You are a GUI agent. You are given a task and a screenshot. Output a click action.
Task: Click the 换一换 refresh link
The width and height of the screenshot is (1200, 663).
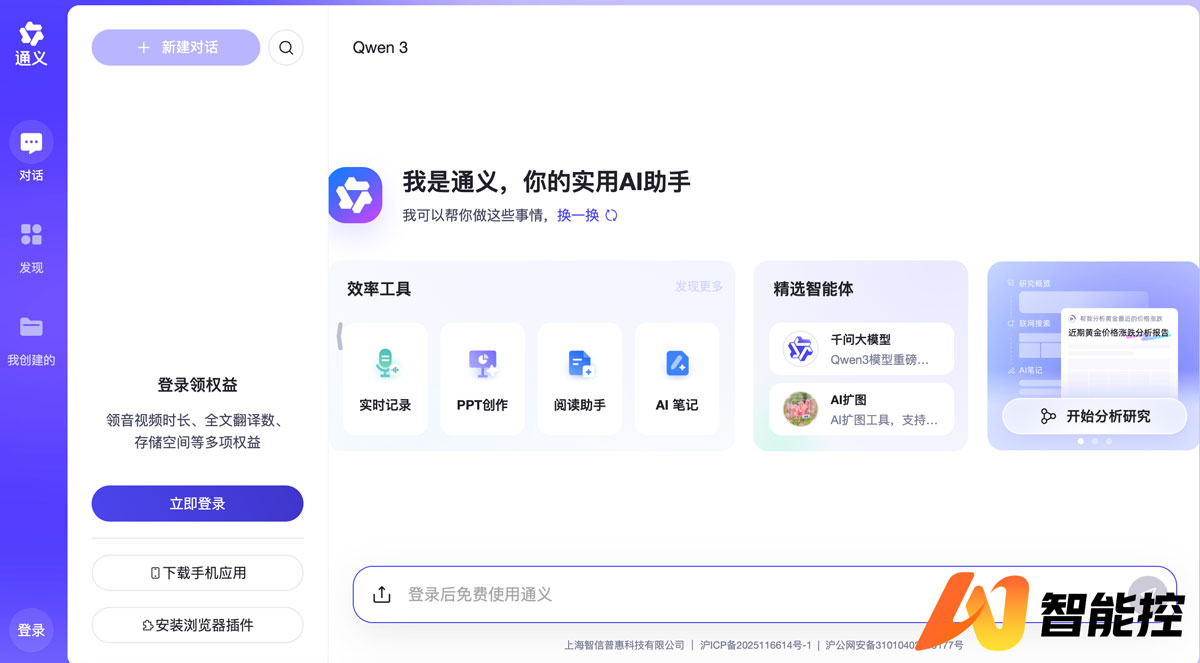pos(578,215)
